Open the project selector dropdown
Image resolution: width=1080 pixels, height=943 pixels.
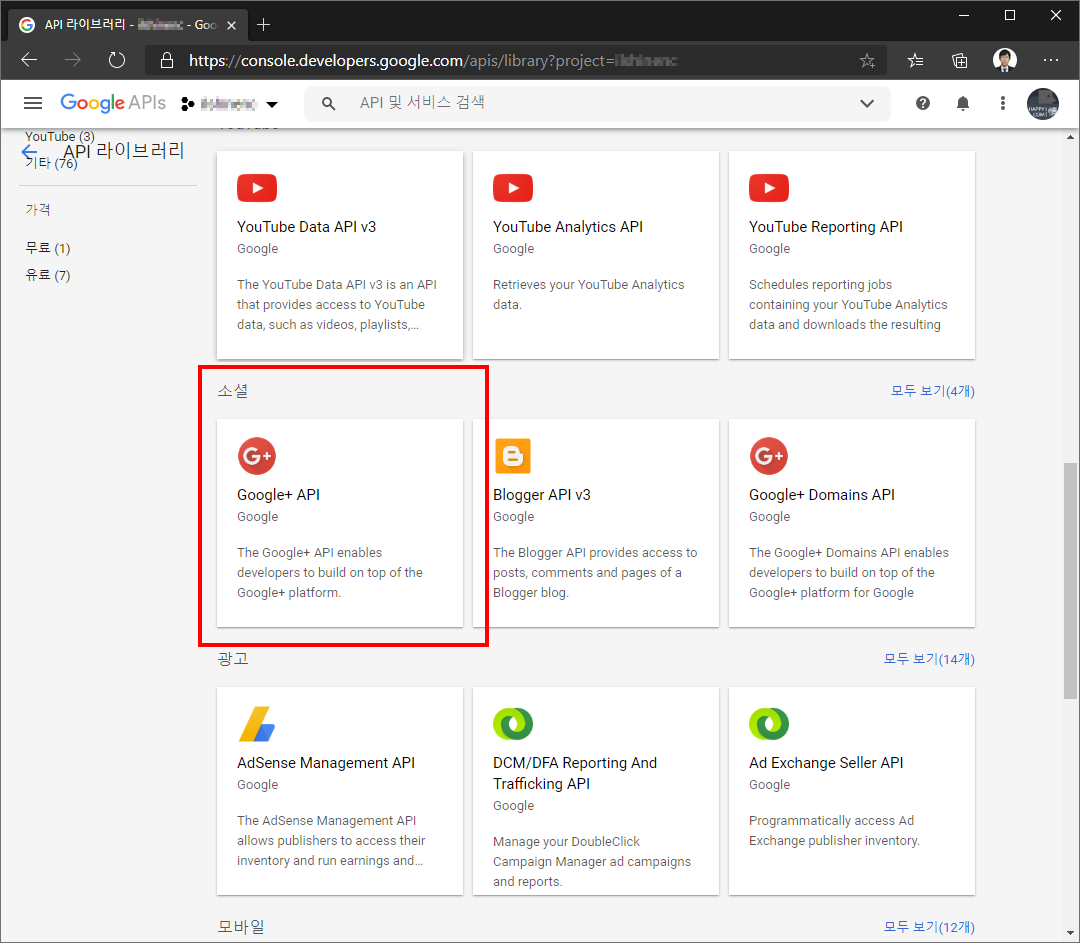(x=229, y=104)
